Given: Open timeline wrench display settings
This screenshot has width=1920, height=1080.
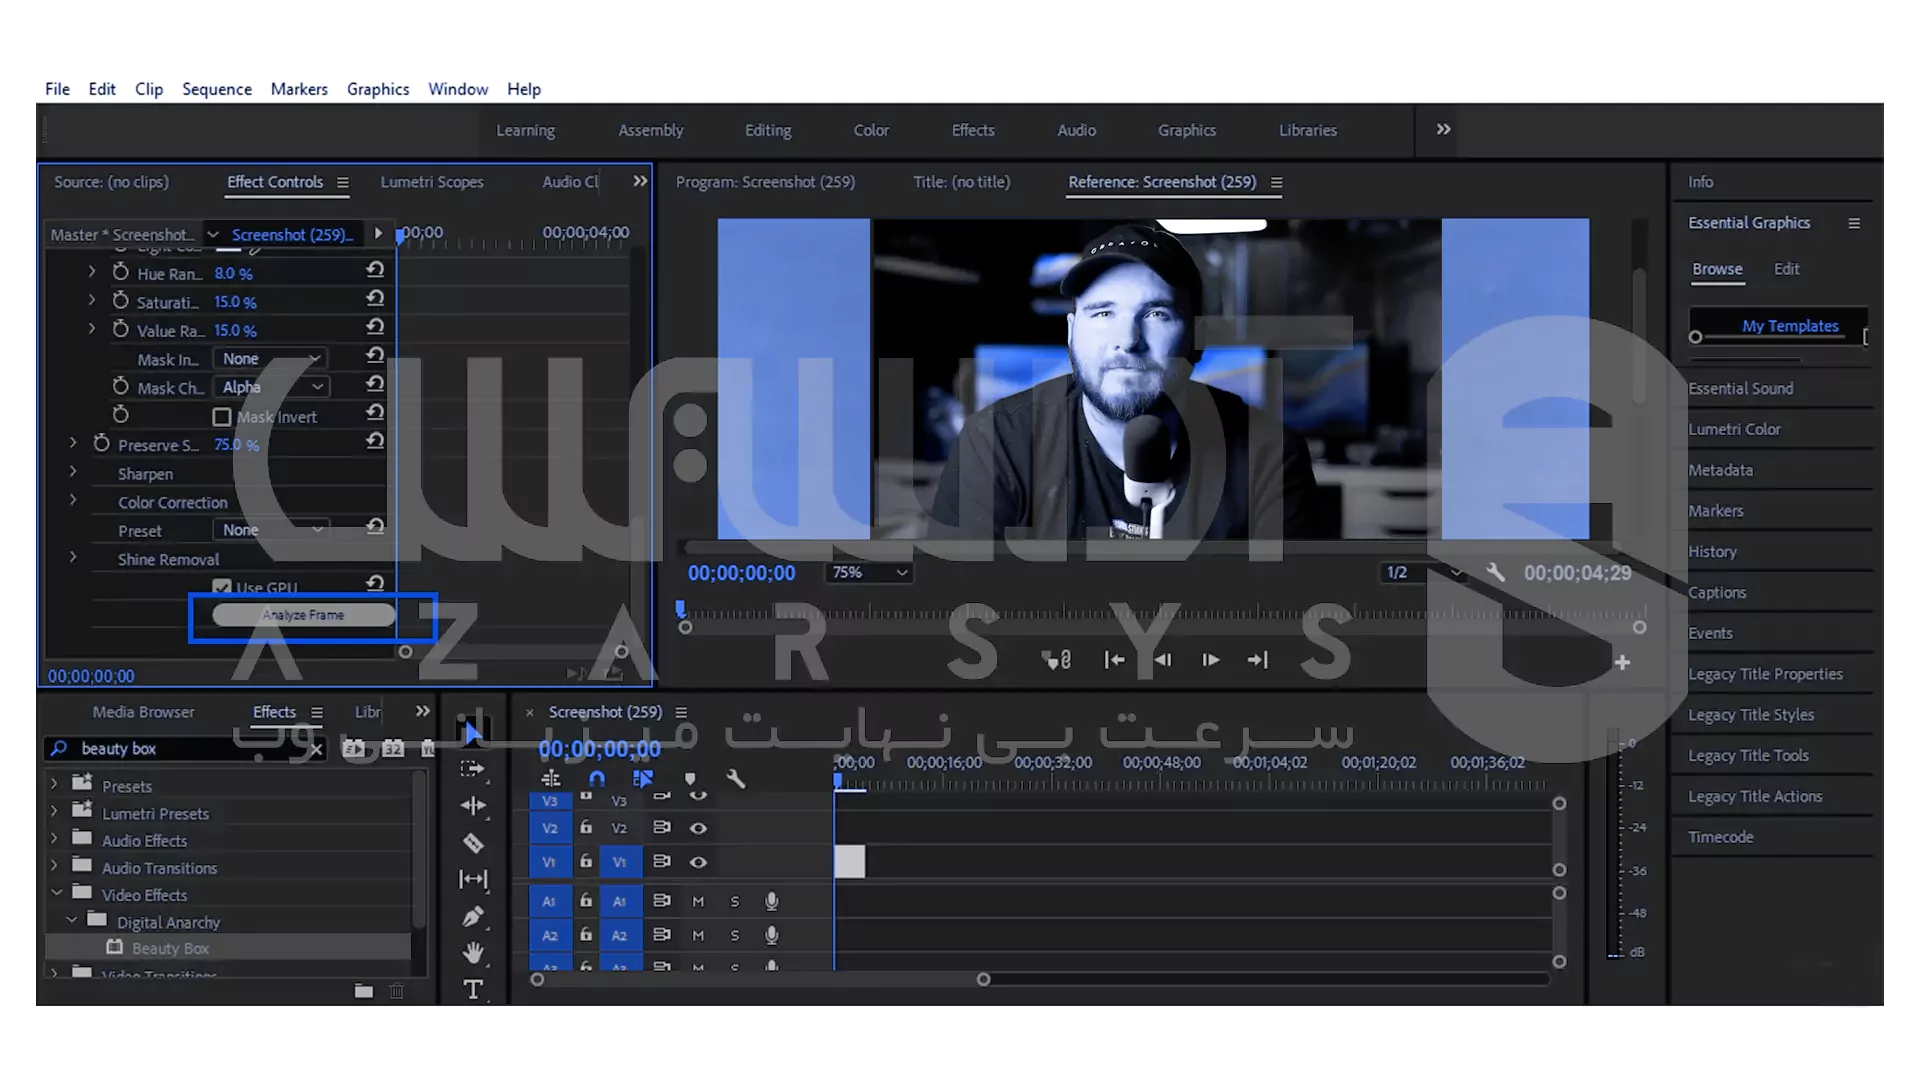Looking at the screenshot, I should (x=736, y=779).
